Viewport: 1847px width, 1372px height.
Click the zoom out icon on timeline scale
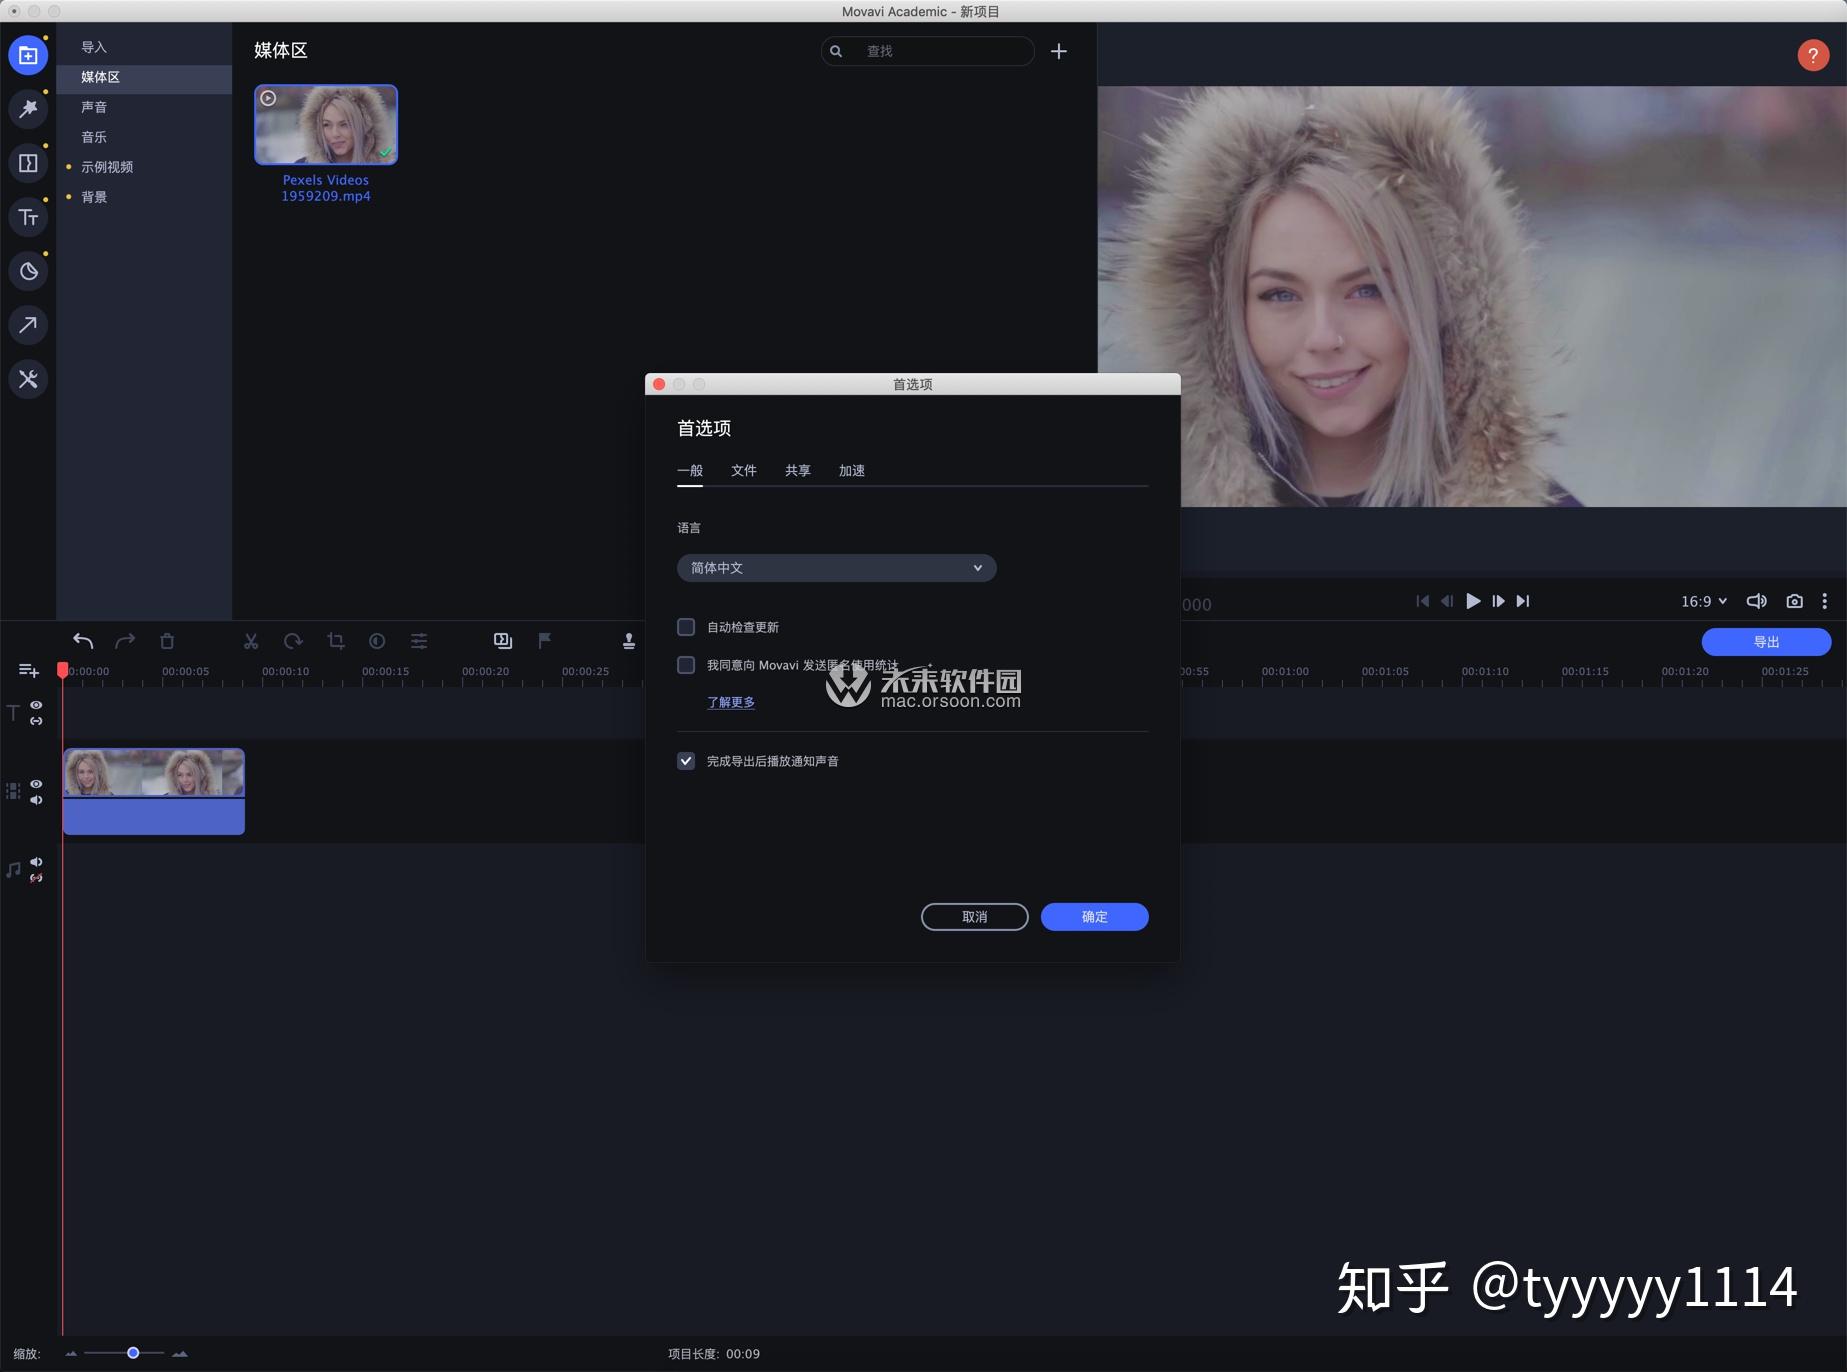(x=71, y=1354)
